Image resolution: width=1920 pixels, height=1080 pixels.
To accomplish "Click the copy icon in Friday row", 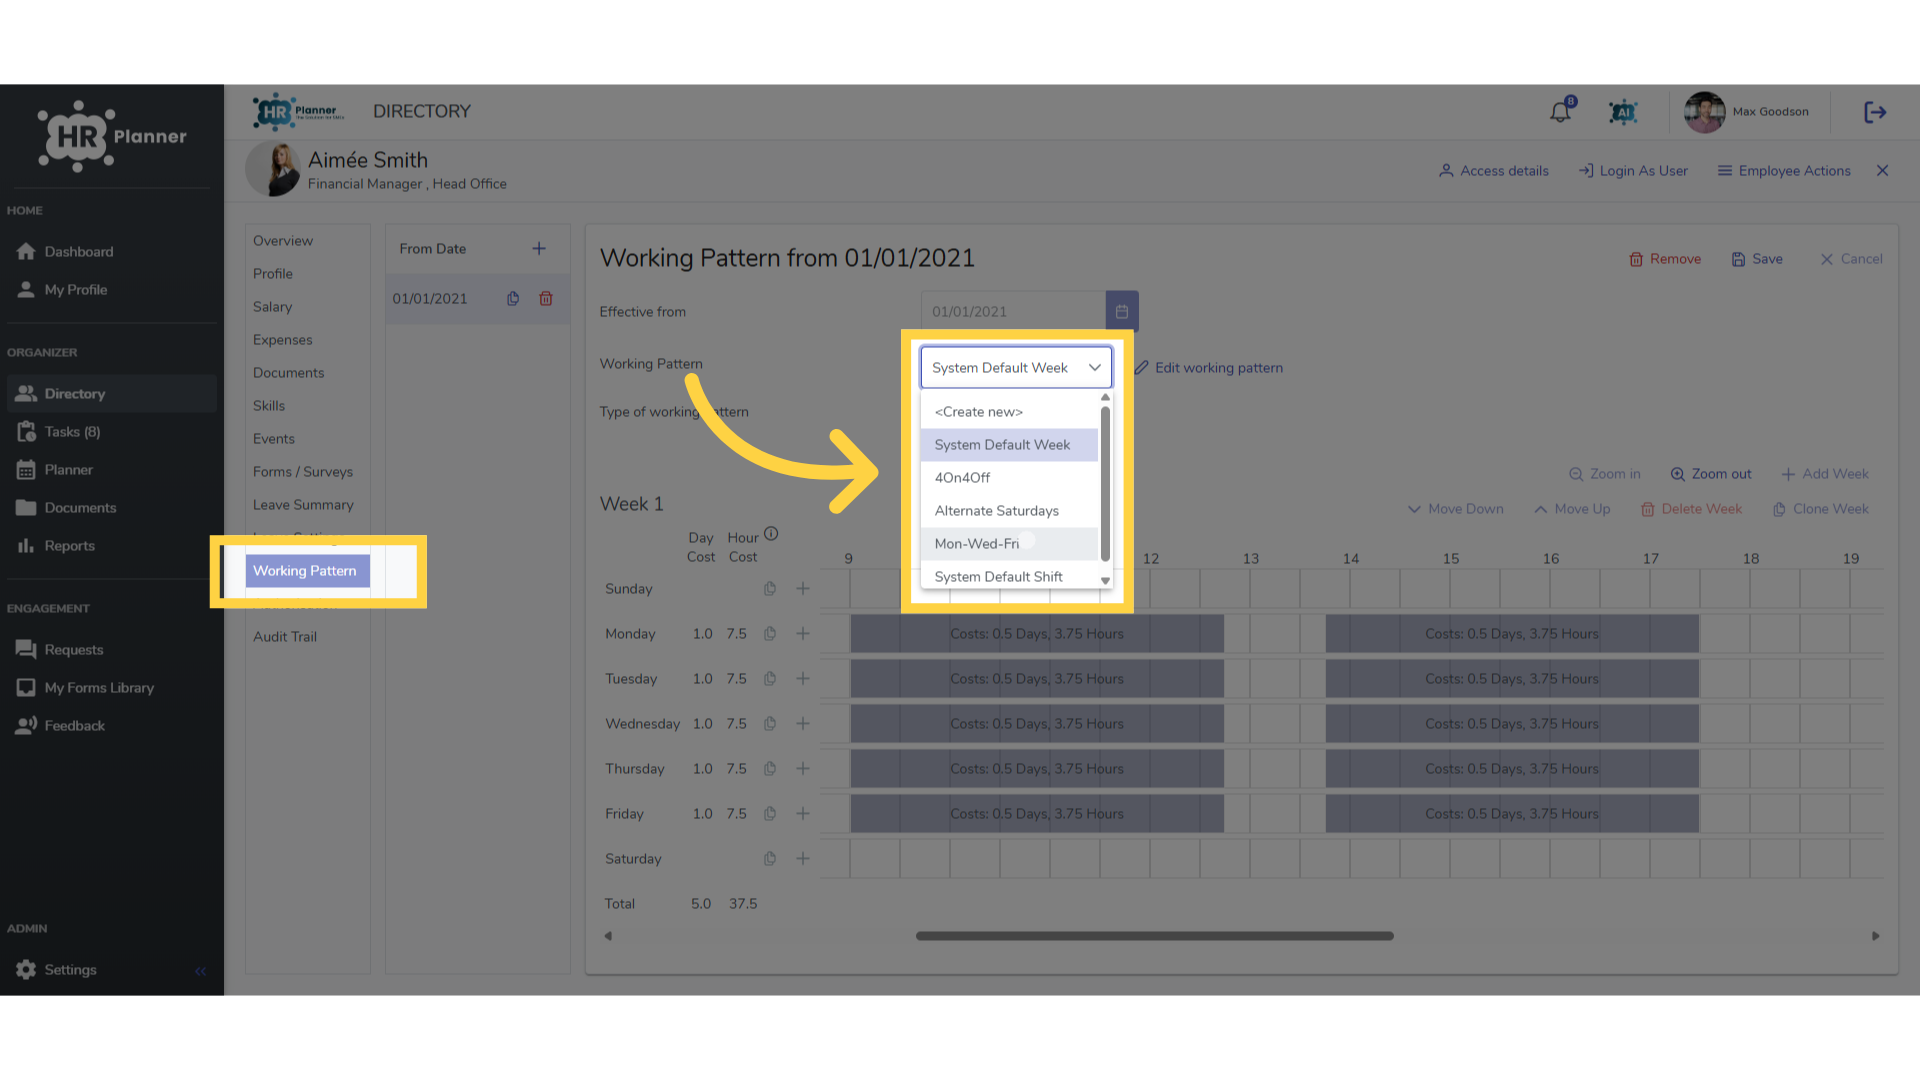I will pyautogui.click(x=770, y=814).
